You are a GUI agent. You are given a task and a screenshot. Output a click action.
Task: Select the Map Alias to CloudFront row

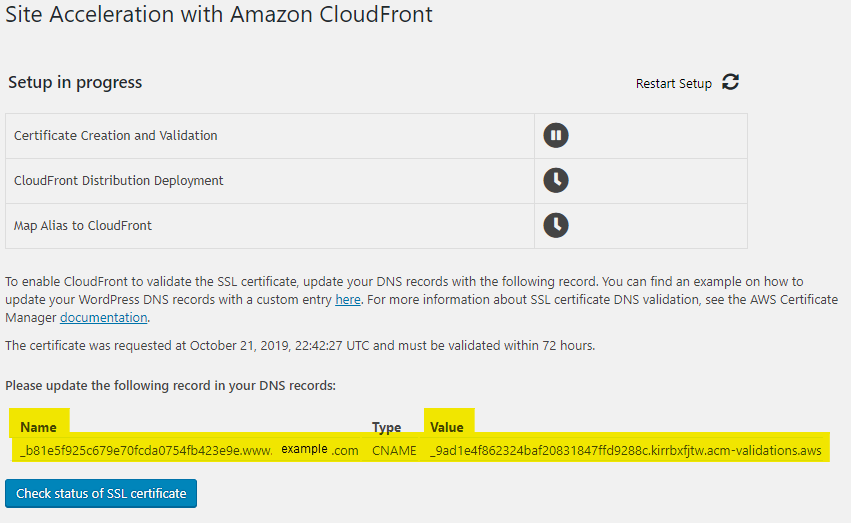[x=83, y=225]
